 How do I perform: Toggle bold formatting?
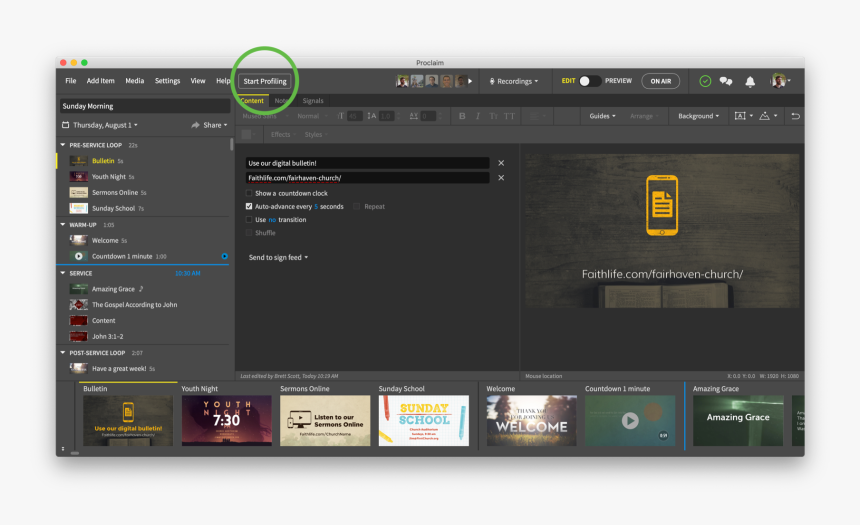pyautogui.click(x=462, y=116)
